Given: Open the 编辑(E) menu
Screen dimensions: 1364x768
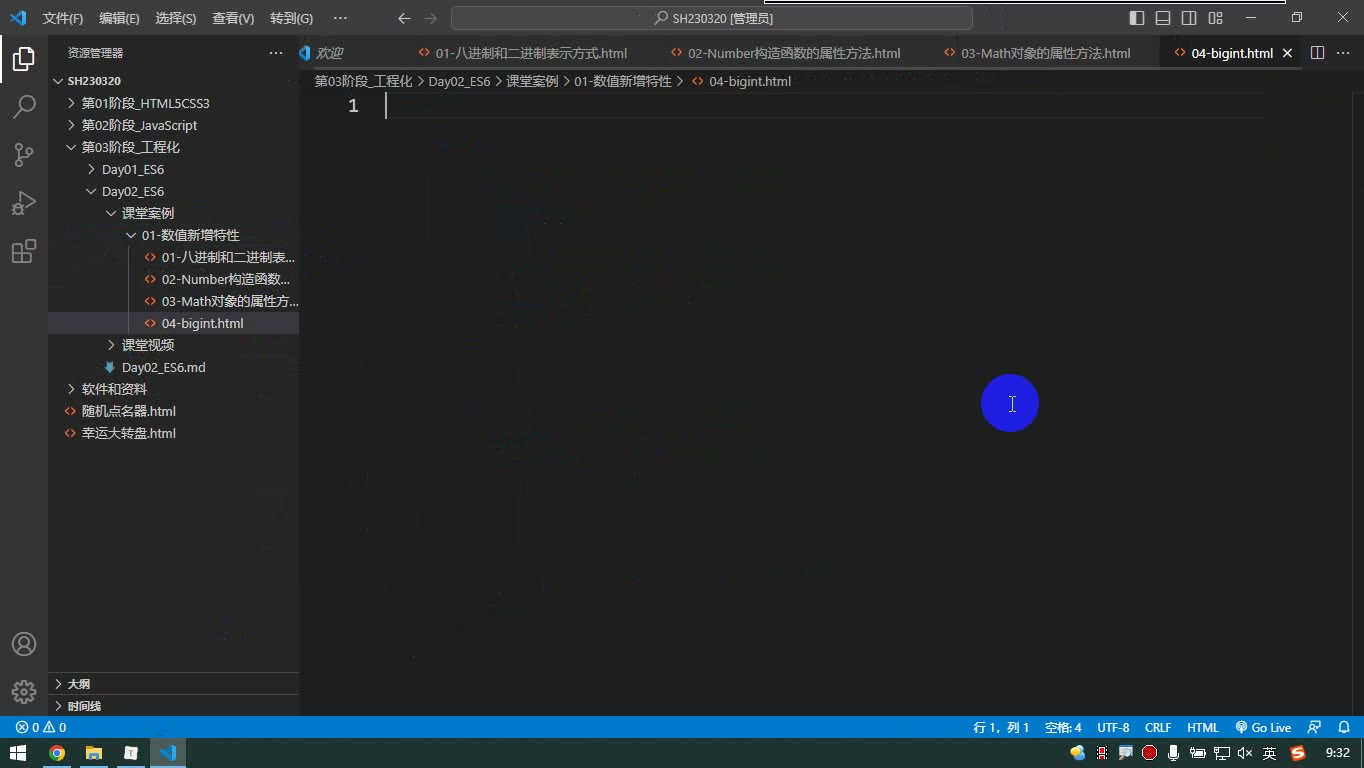Looking at the screenshot, I should pos(119,18).
